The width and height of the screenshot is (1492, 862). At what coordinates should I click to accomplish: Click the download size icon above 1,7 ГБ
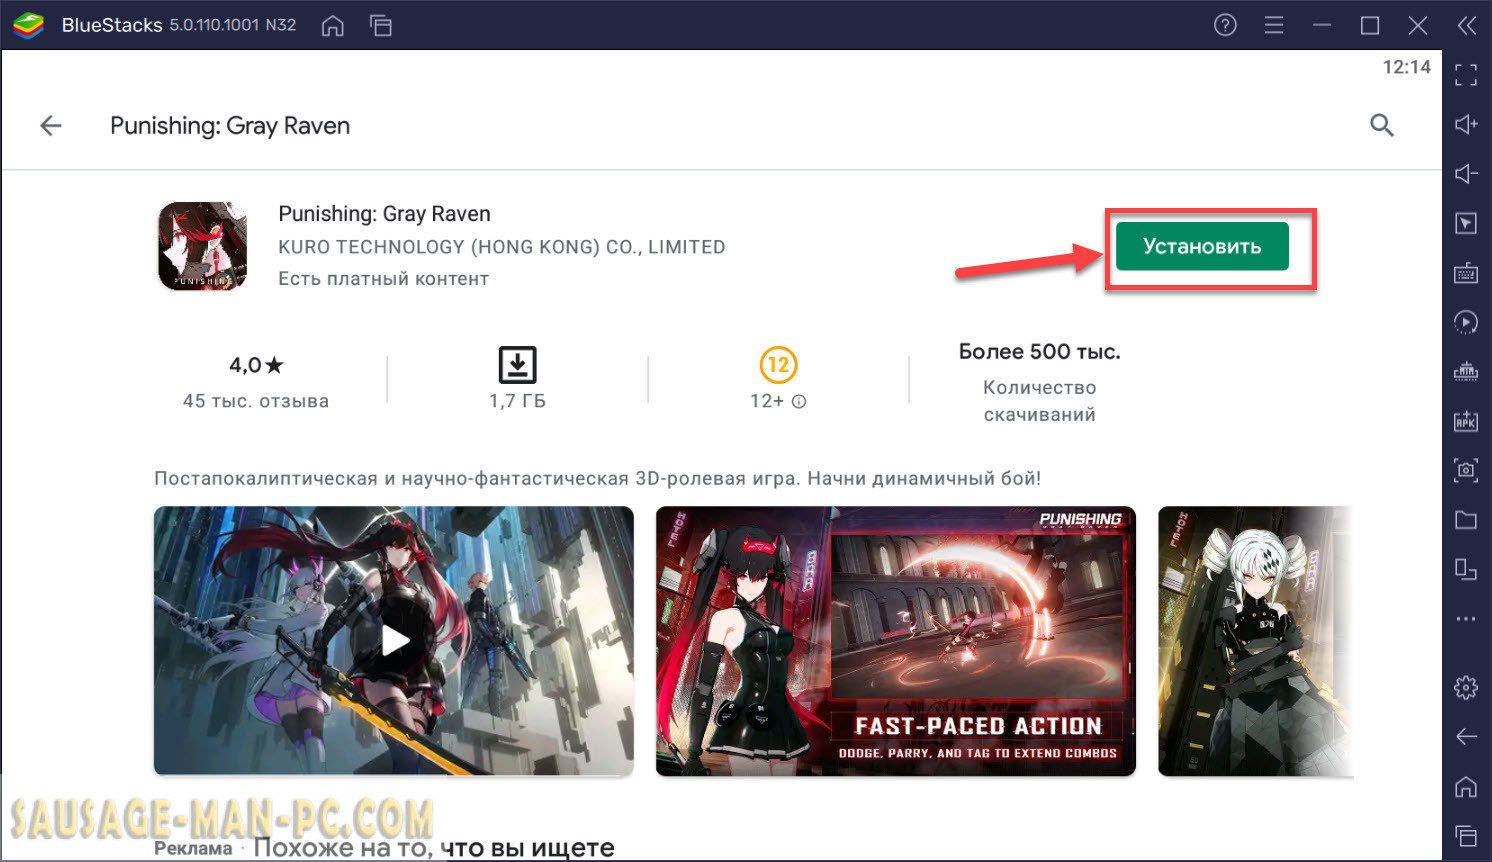click(x=517, y=365)
